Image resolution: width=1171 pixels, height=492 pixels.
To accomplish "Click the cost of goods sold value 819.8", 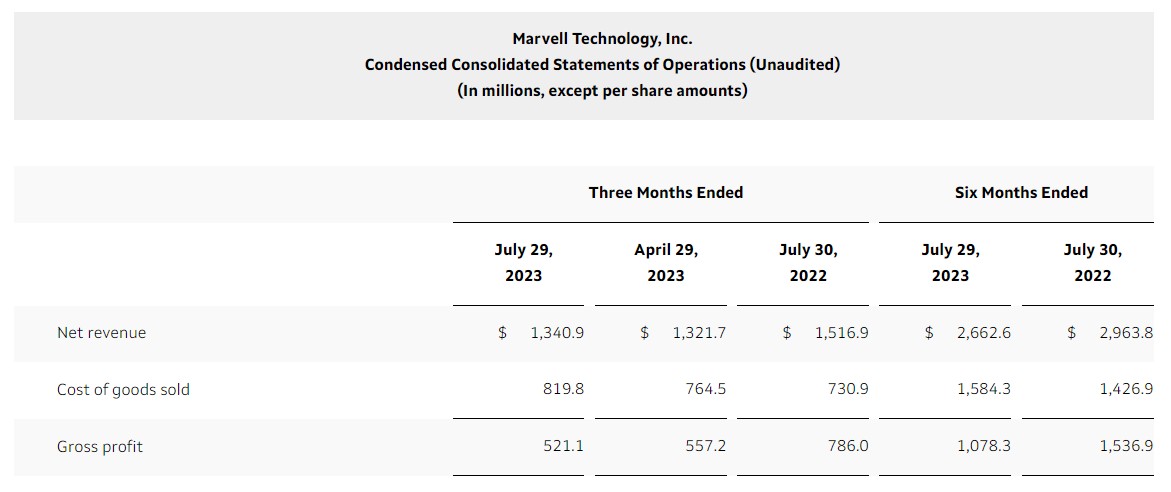I will (x=563, y=390).
